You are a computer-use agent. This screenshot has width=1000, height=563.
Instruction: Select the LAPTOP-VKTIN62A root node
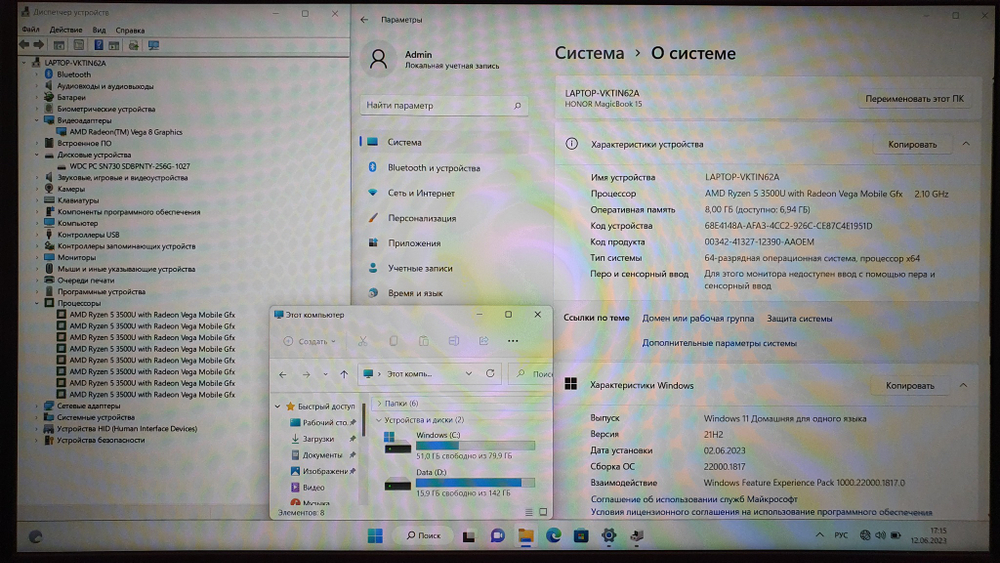point(75,63)
